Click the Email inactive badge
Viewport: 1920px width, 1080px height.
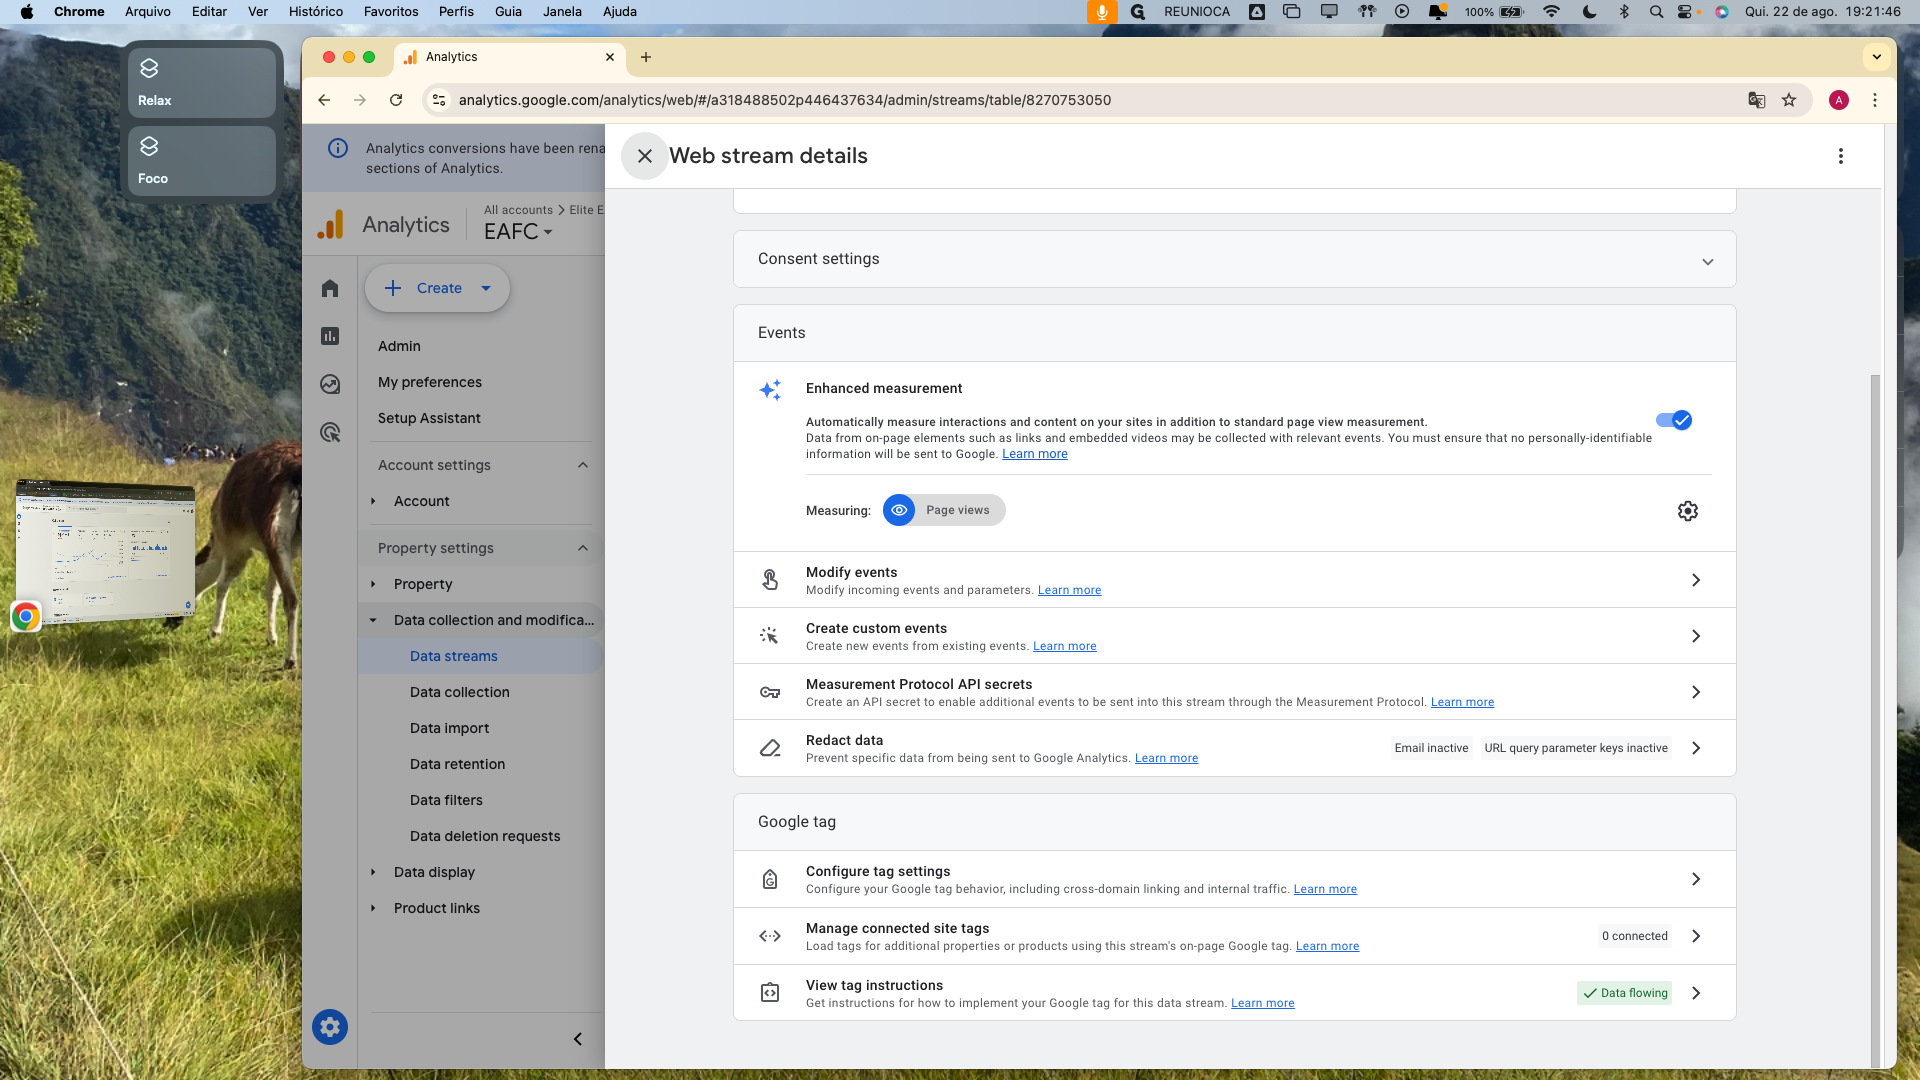[1431, 748]
